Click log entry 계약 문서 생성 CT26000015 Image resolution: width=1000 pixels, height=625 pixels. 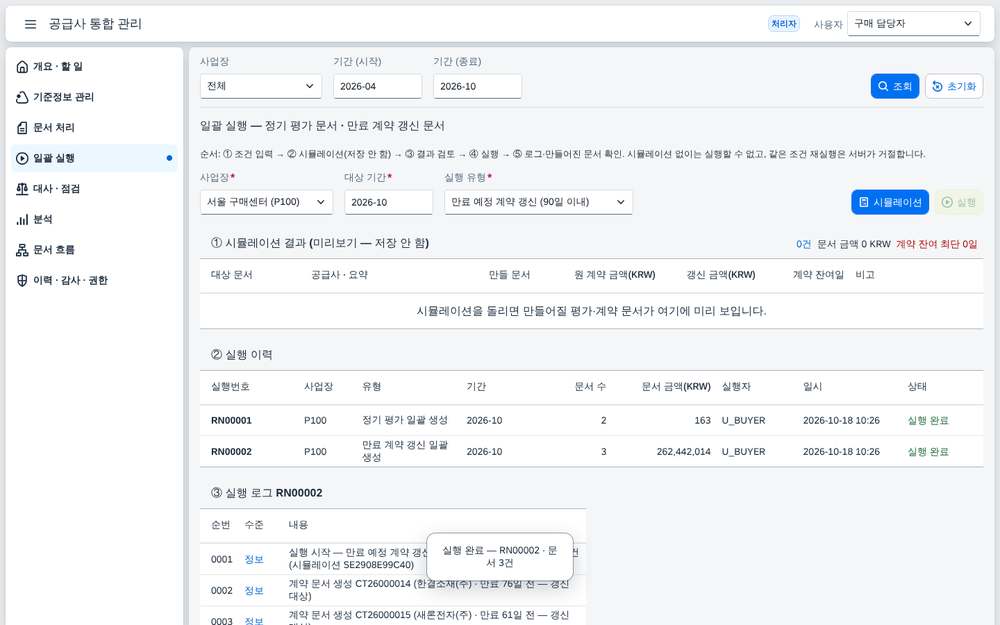[429, 619]
